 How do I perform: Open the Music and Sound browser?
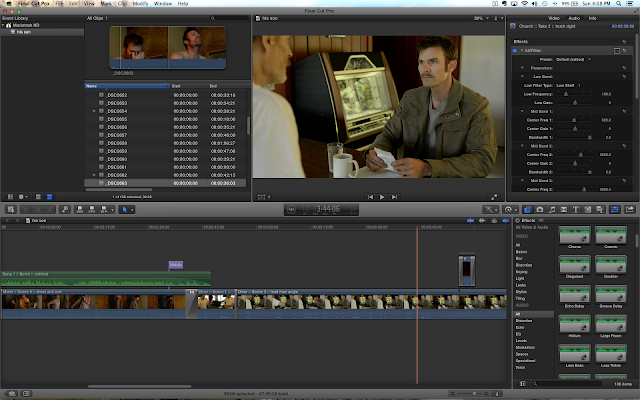click(552, 209)
